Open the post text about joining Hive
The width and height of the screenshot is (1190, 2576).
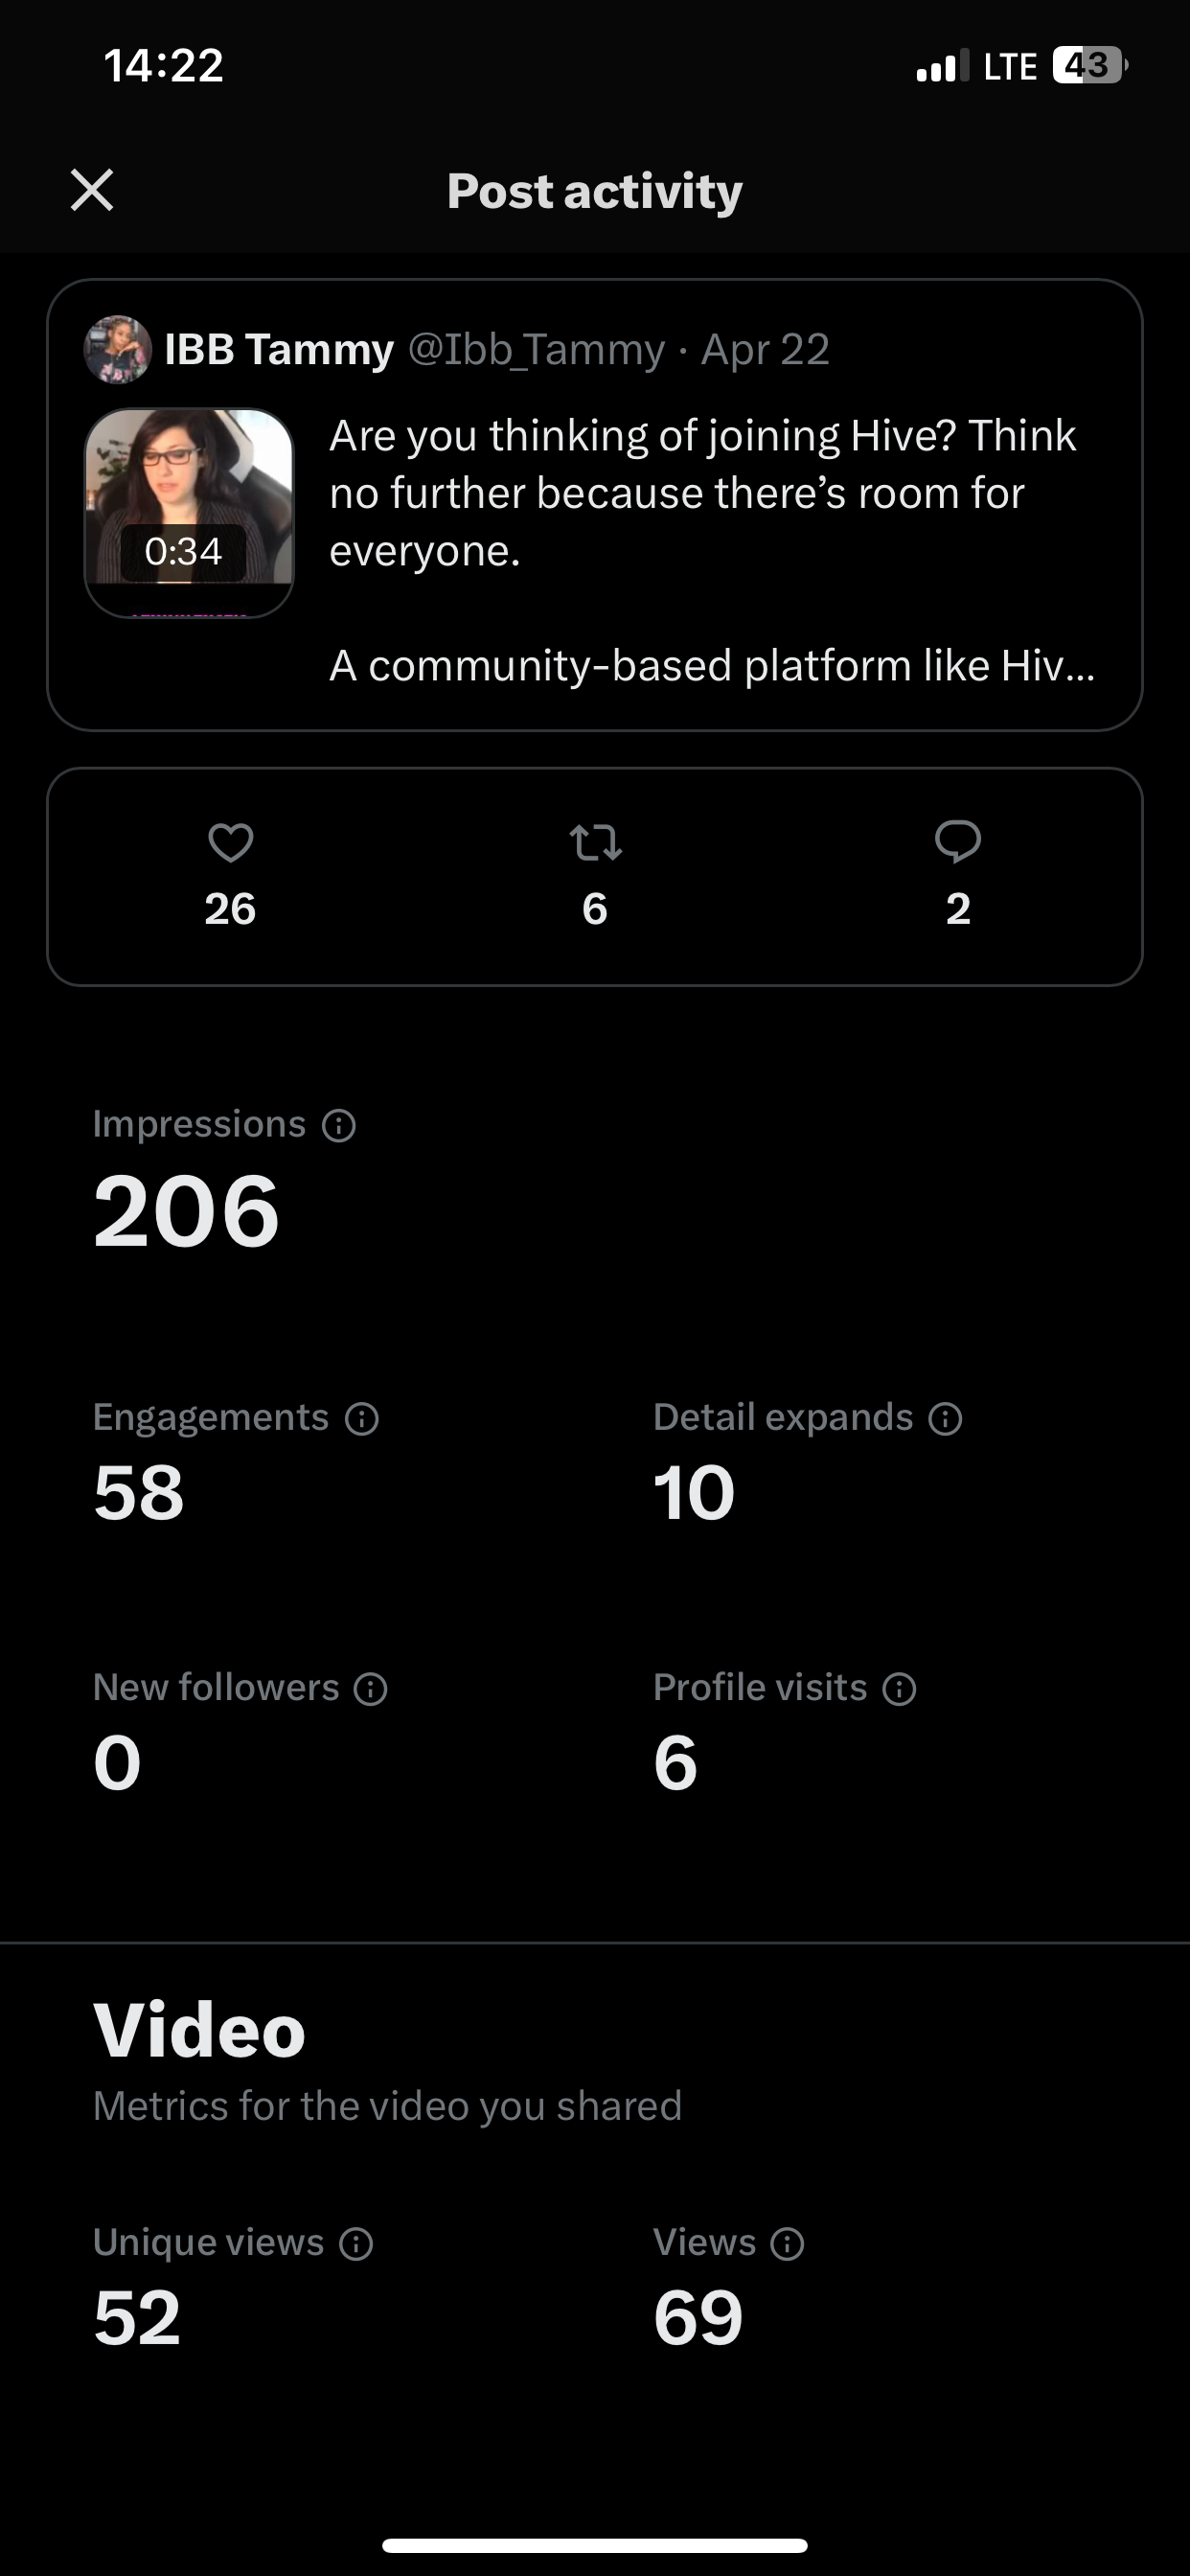point(712,550)
